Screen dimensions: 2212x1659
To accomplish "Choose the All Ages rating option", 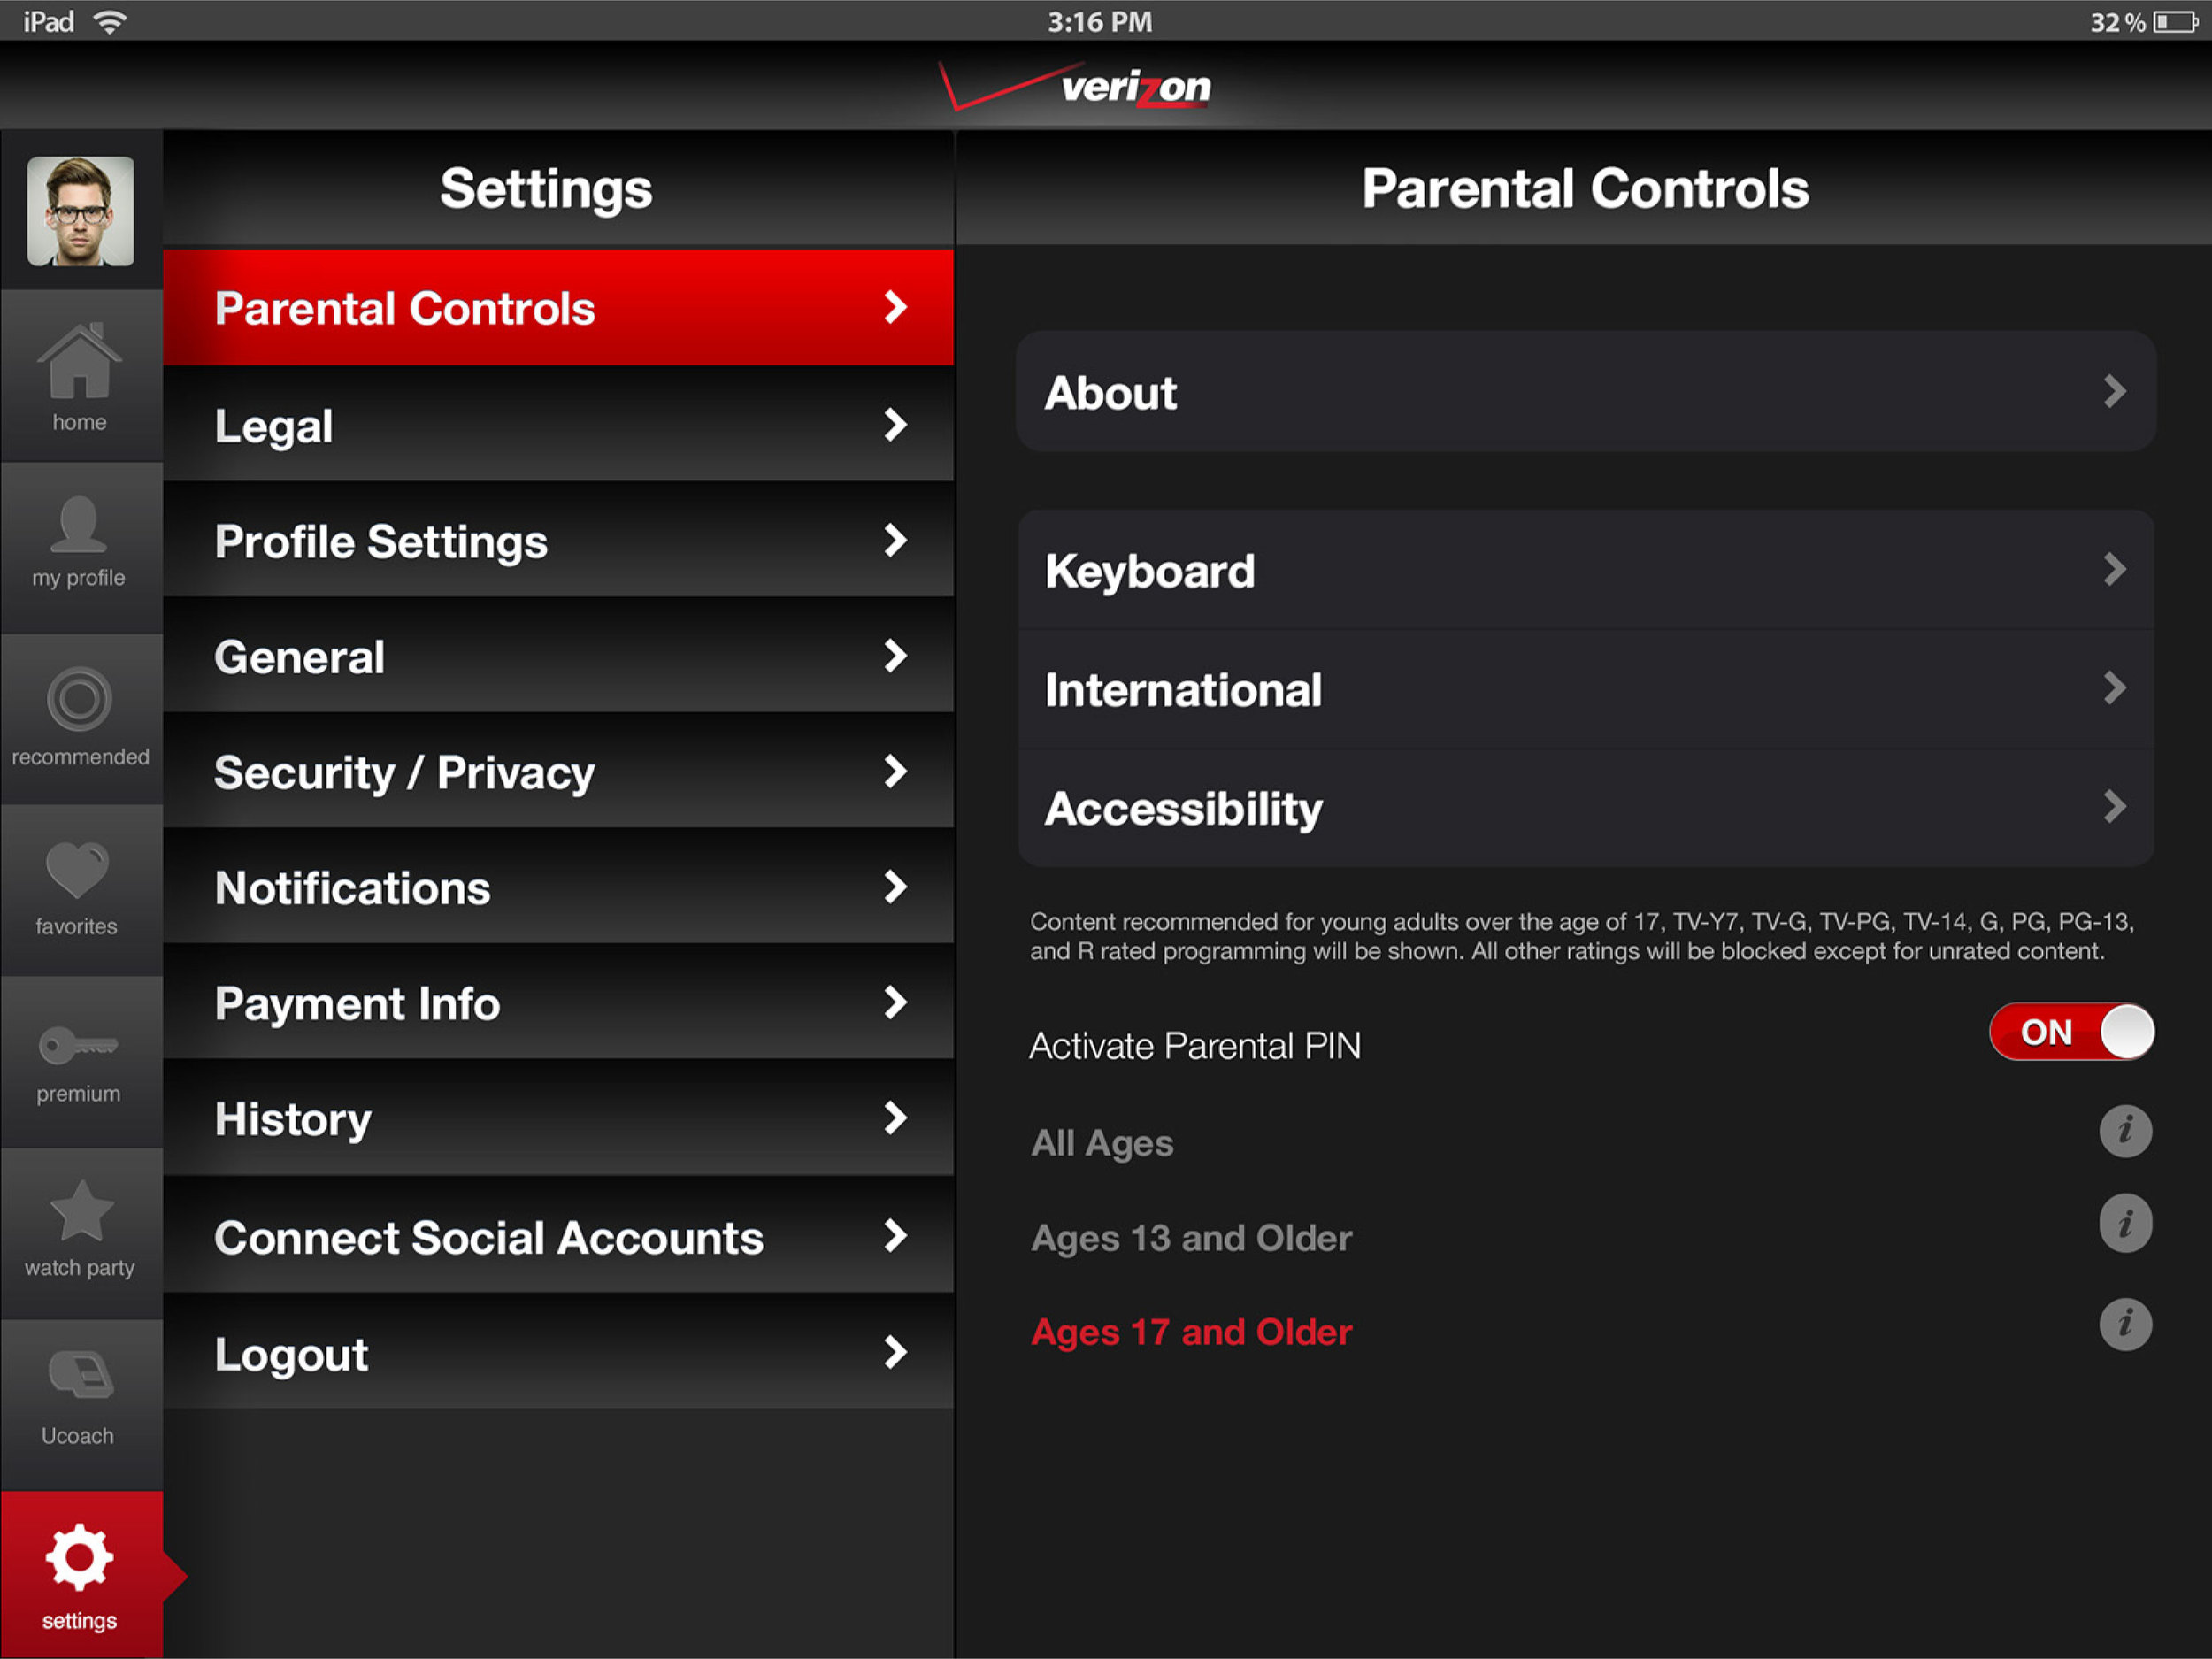I will click(1101, 1143).
